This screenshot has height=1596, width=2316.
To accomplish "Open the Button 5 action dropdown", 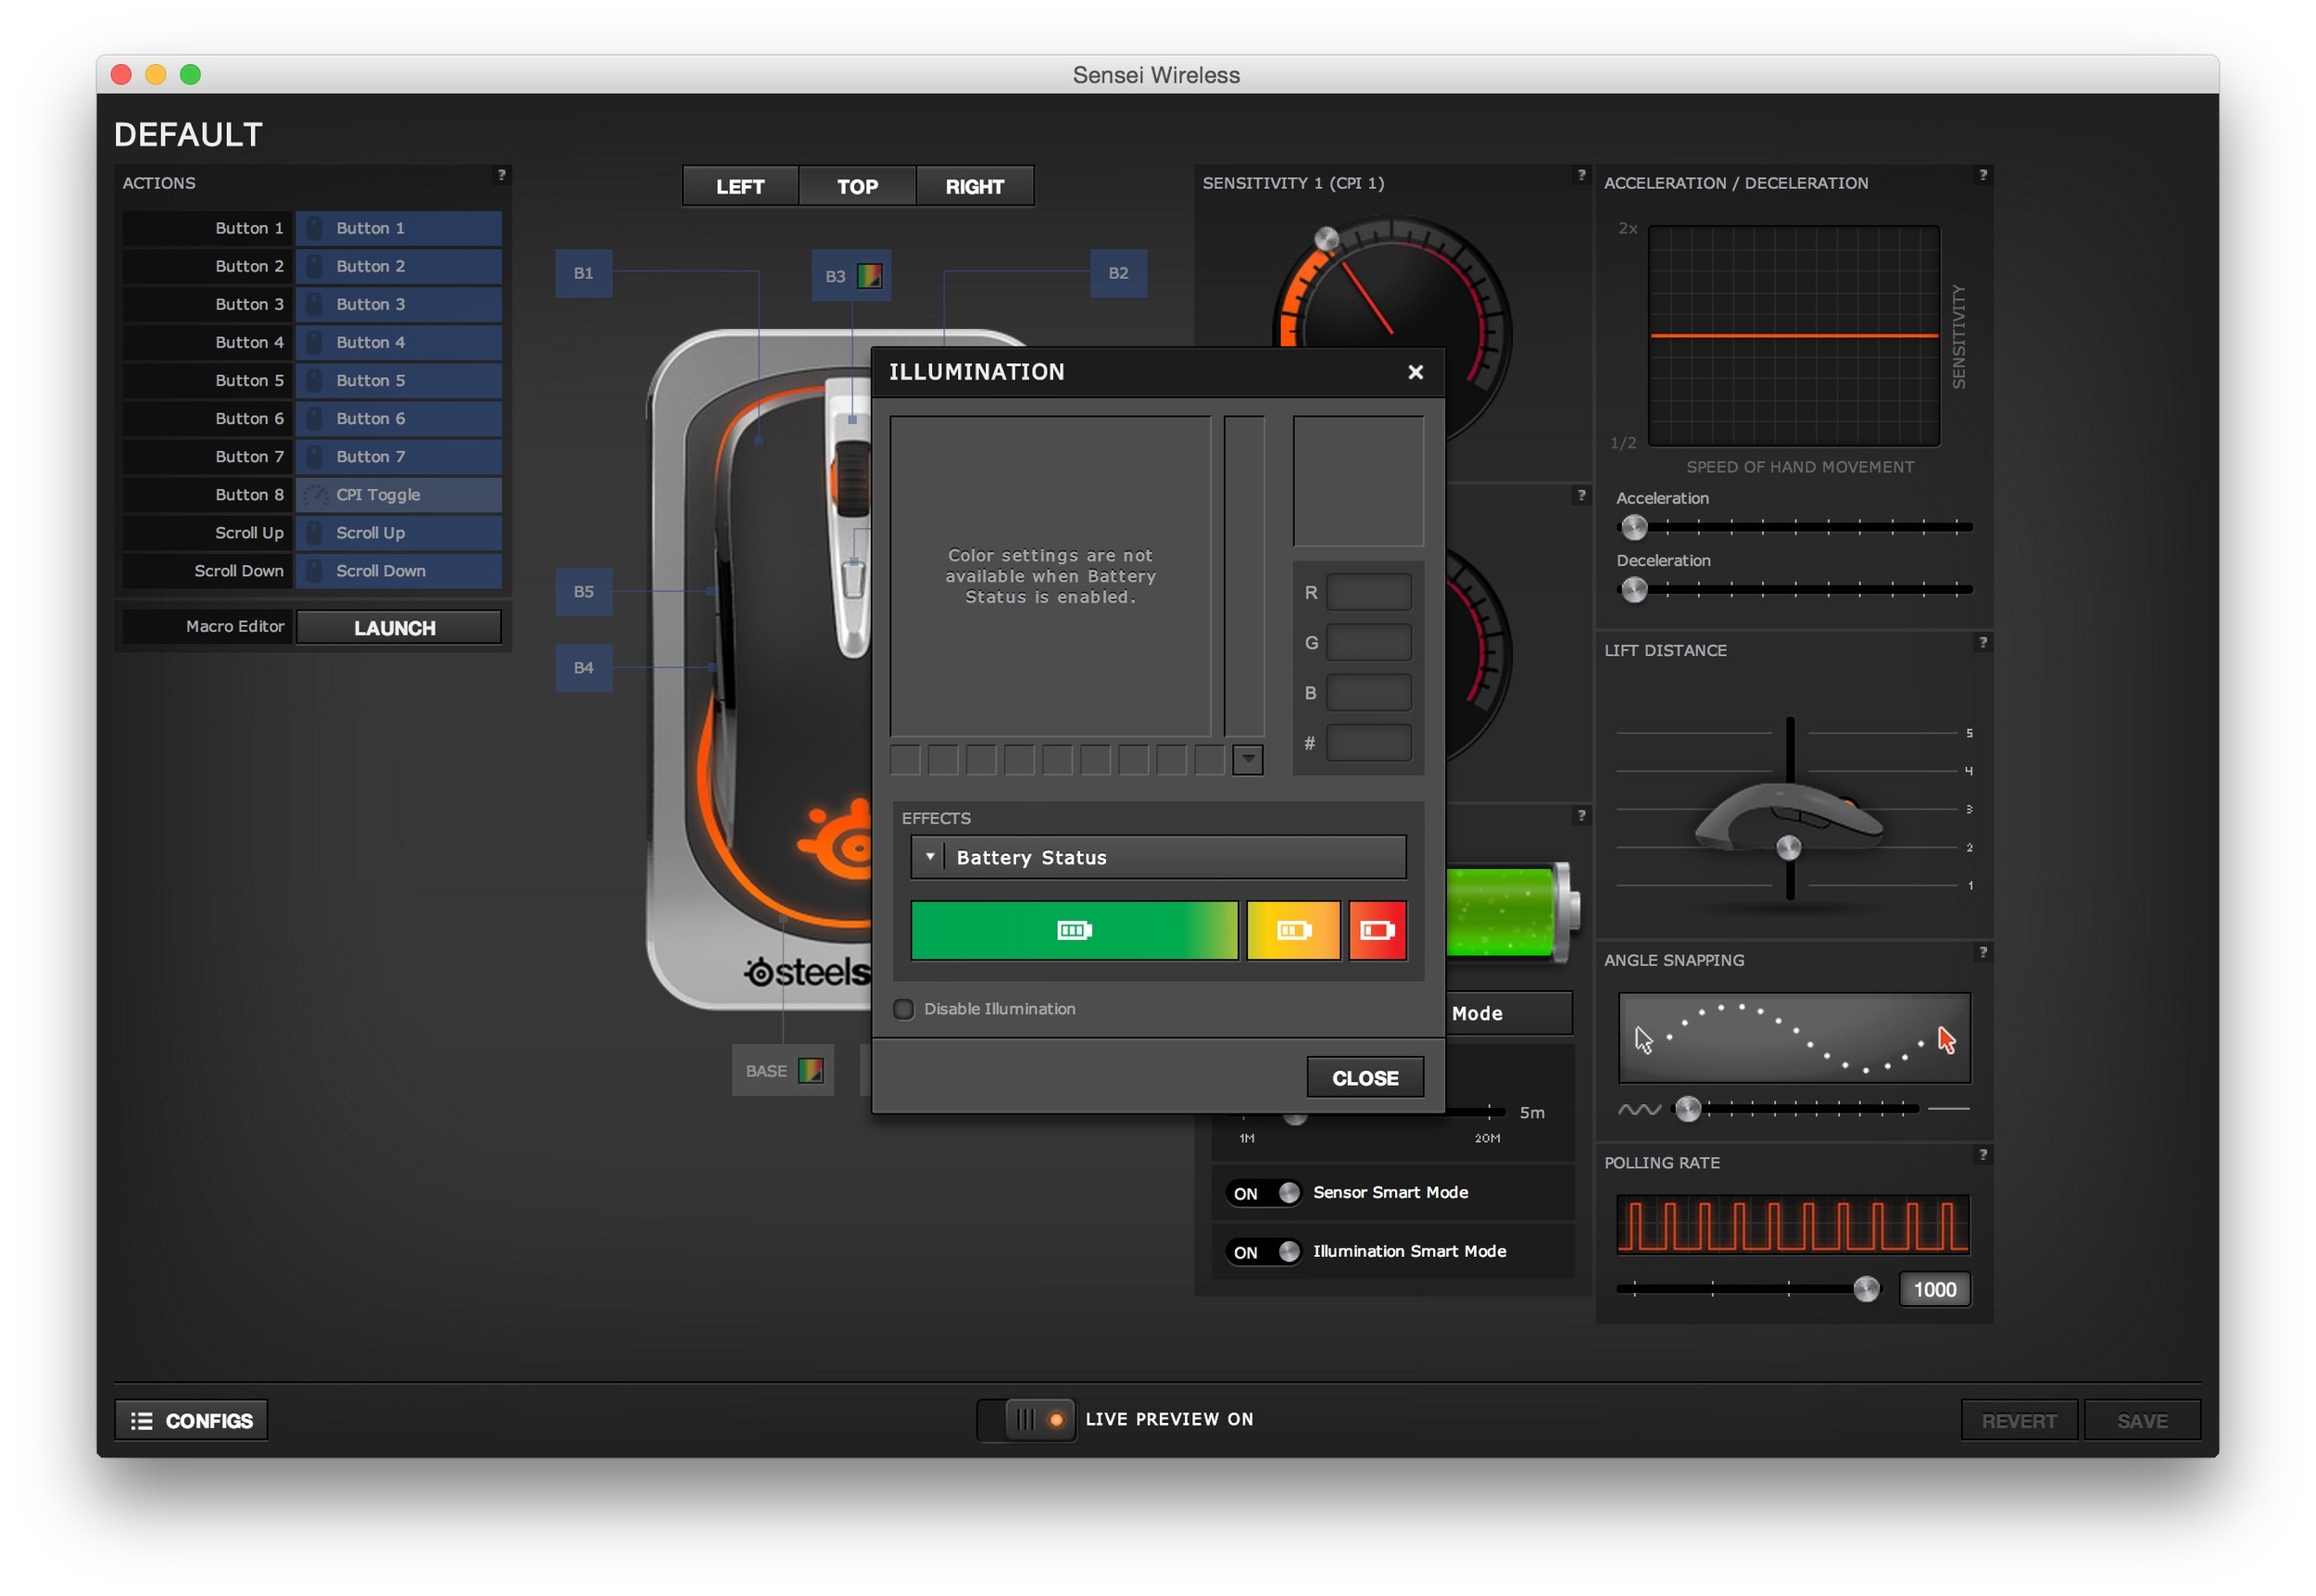I will pos(398,380).
